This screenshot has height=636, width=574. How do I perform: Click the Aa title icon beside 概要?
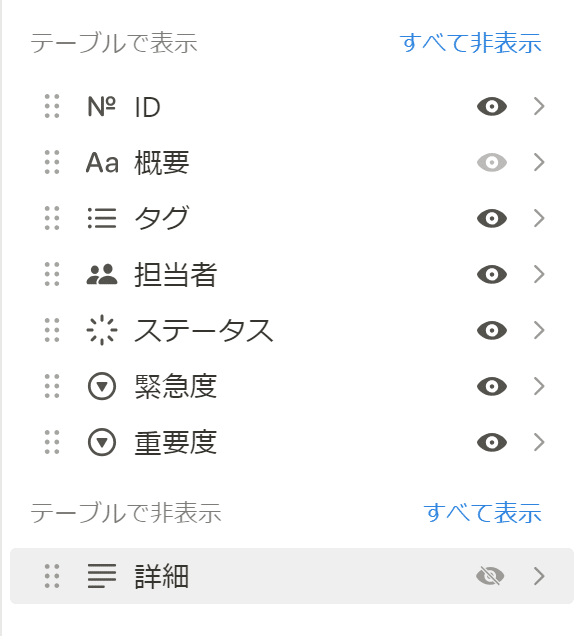click(x=102, y=163)
